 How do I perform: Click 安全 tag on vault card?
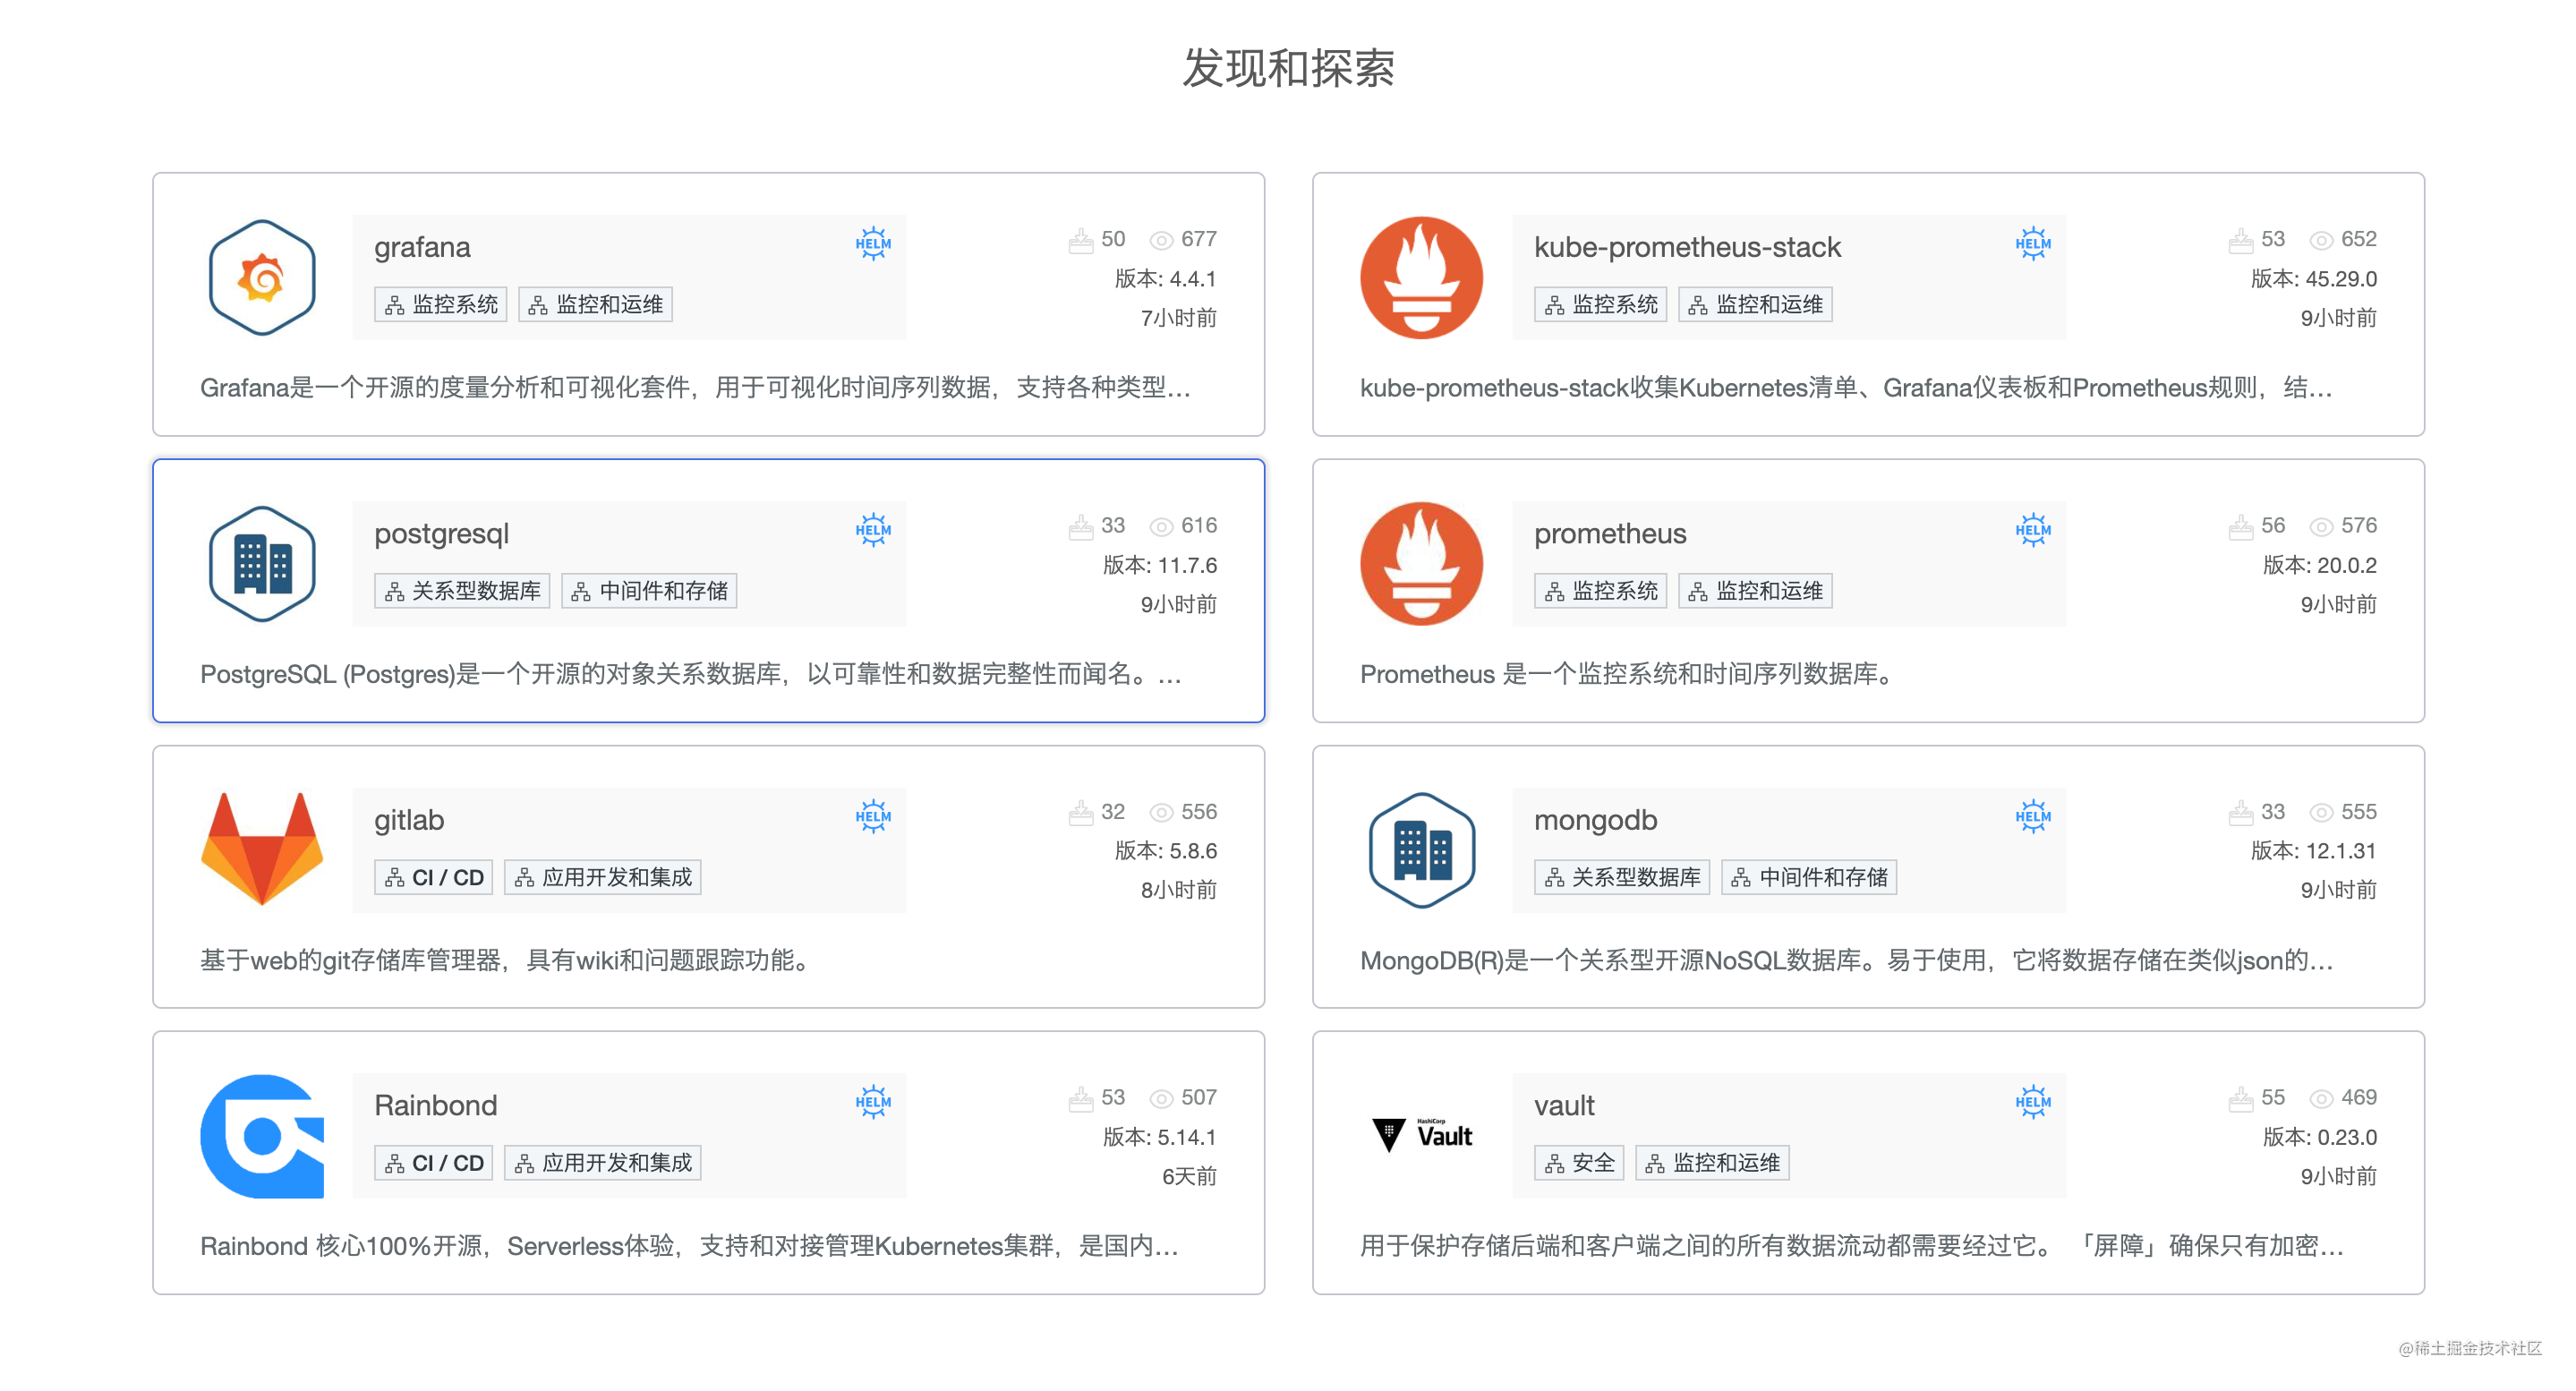click(x=1578, y=1163)
